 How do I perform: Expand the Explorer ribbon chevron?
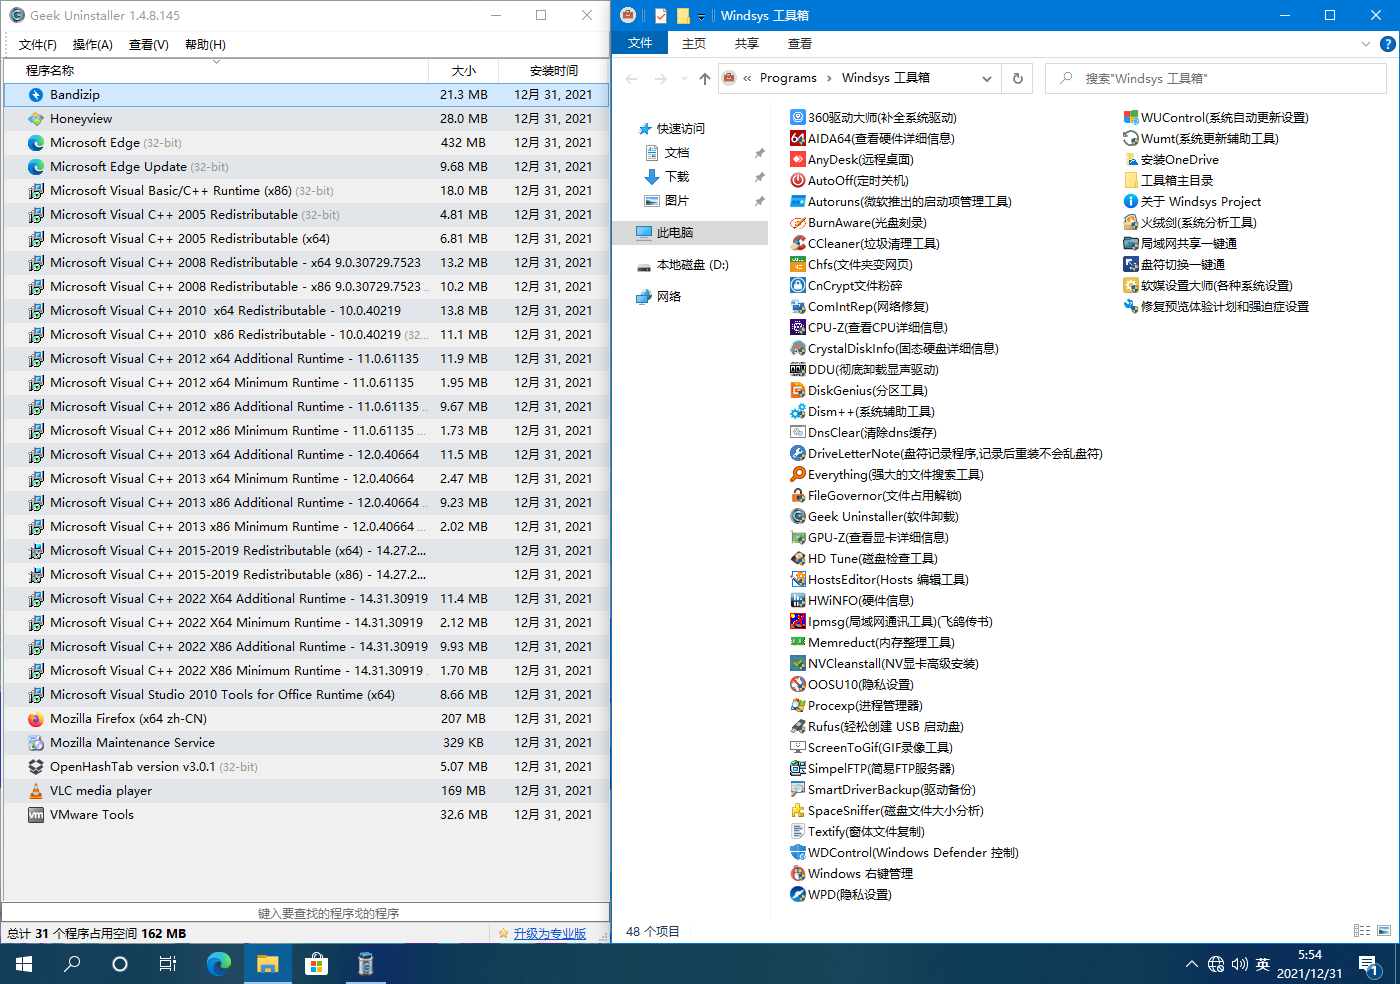tap(1366, 44)
